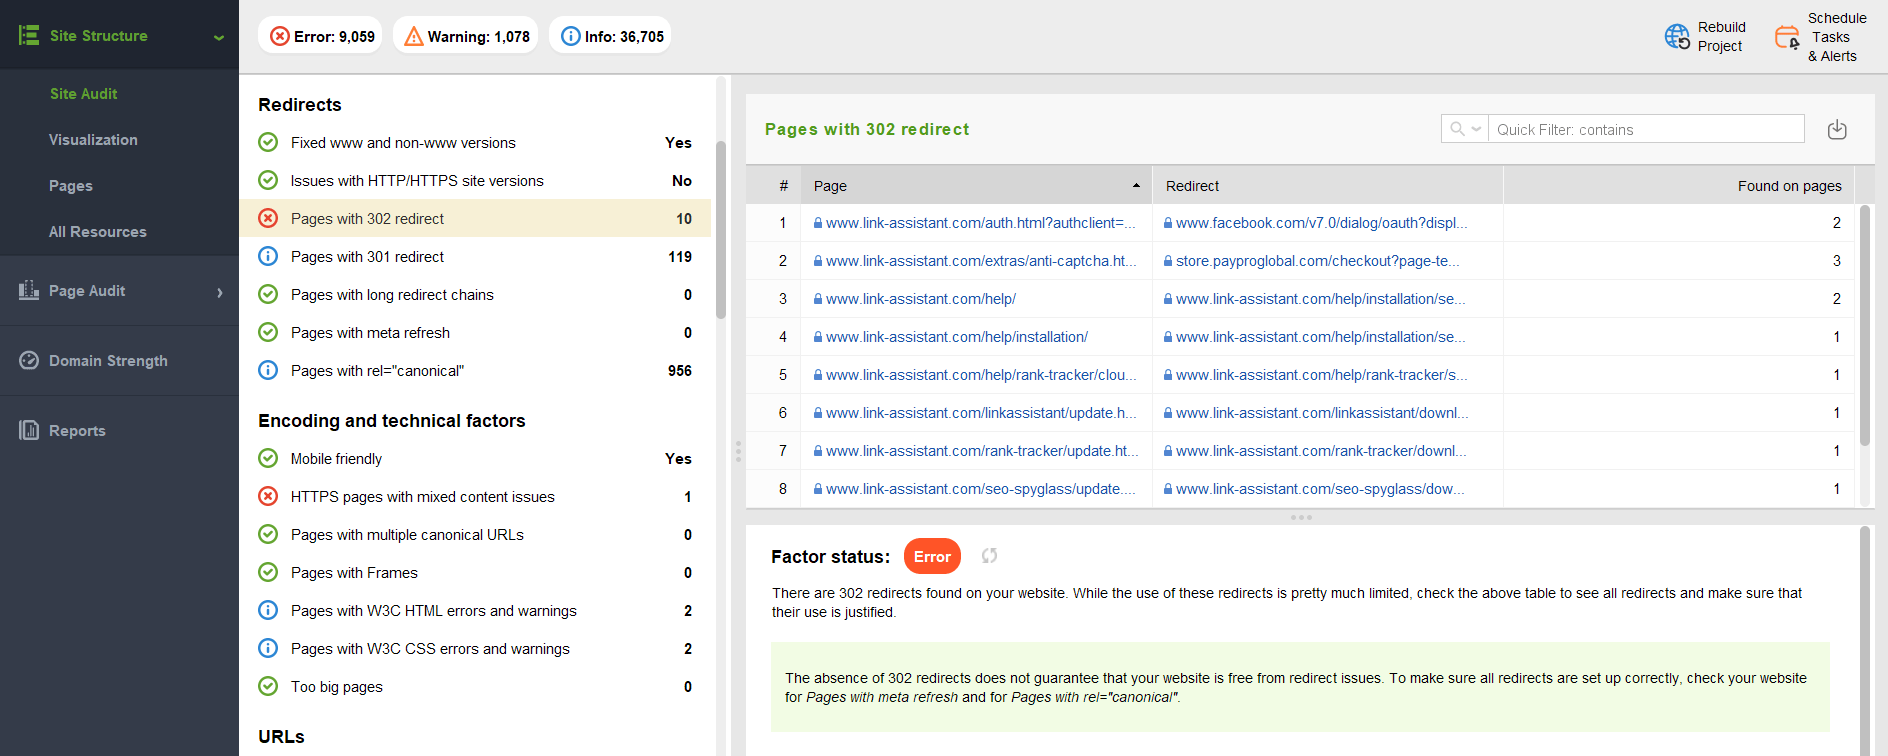Sort by the Redirect column header
The height and width of the screenshot is (756, 1888).
[1327, 185]
